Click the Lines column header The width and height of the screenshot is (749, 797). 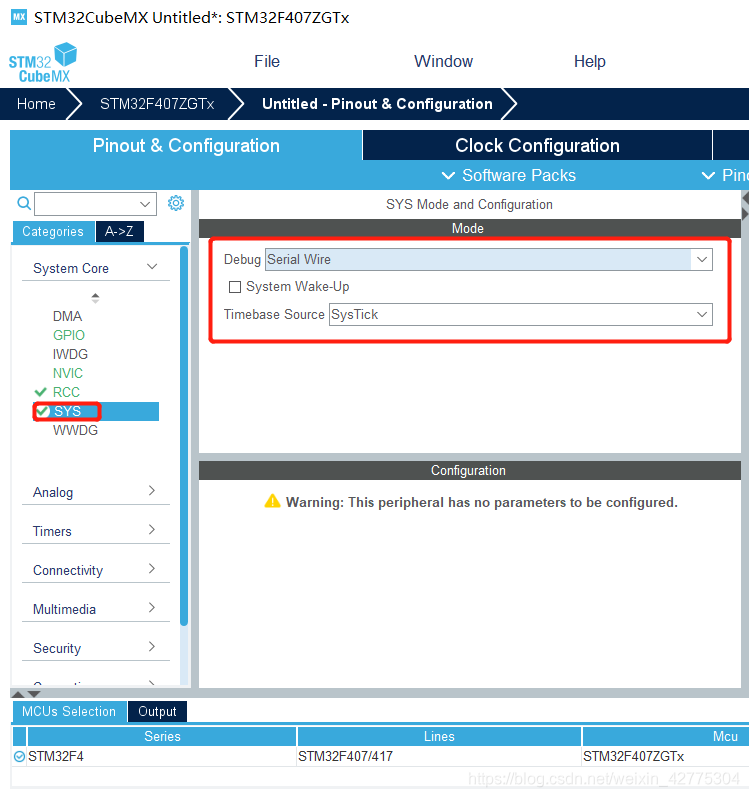click(439, 737)
